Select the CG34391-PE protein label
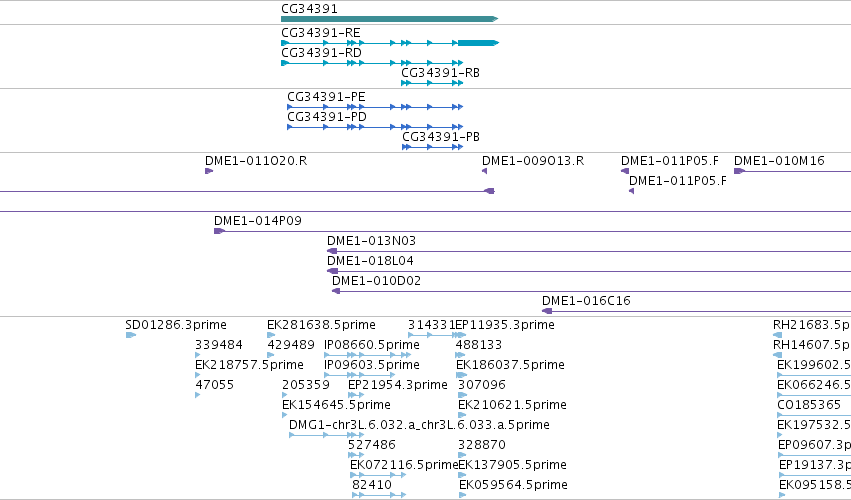This screenshot has height=500, width=851. 326,97
